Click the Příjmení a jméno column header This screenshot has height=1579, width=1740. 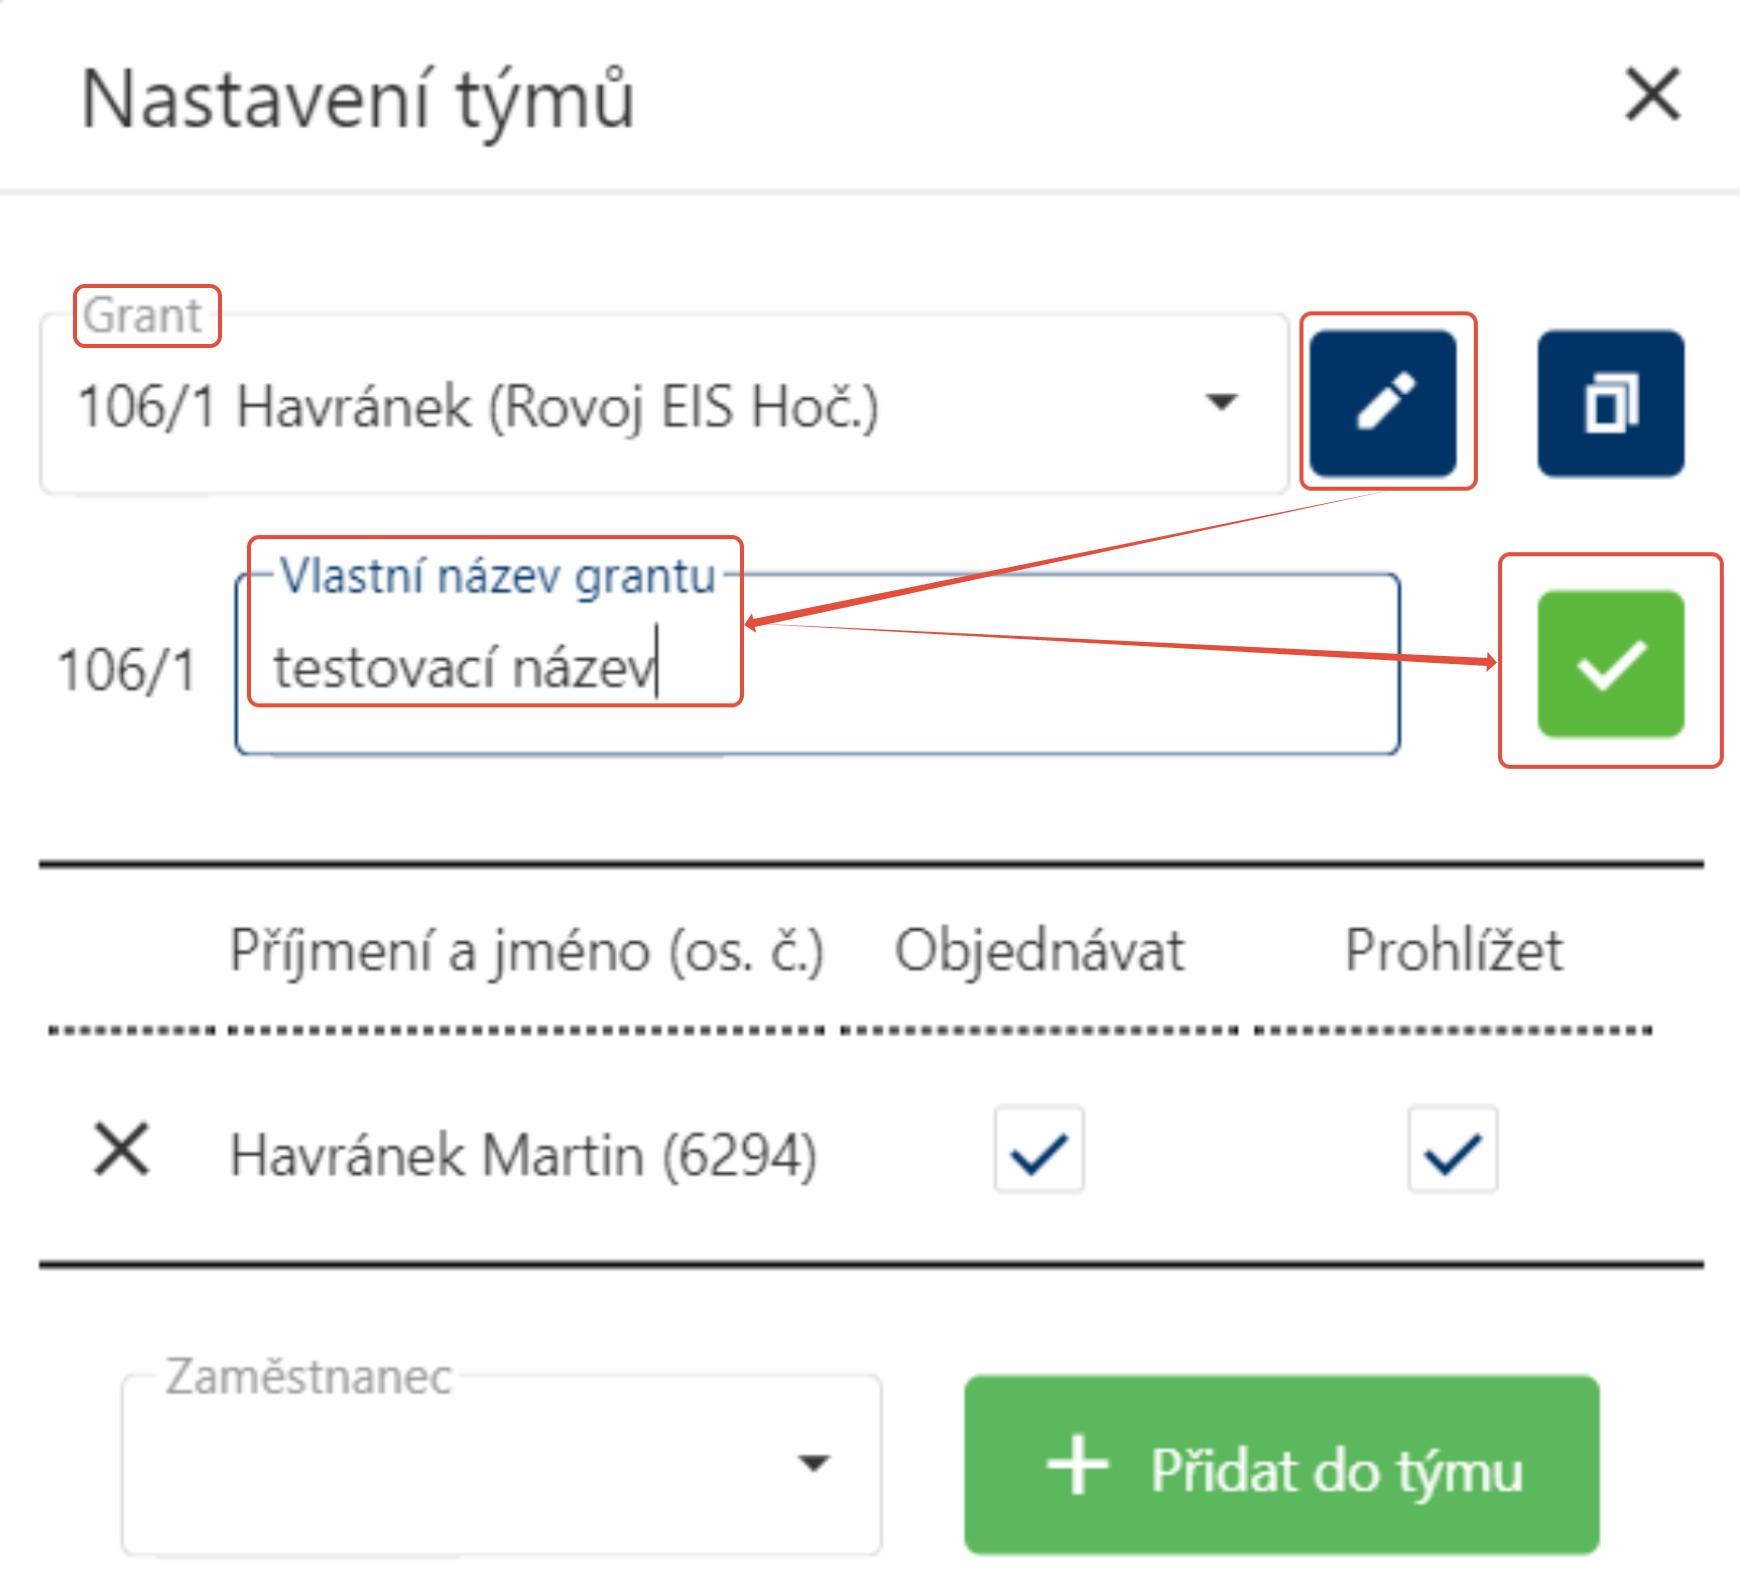[x=526, y=950]
